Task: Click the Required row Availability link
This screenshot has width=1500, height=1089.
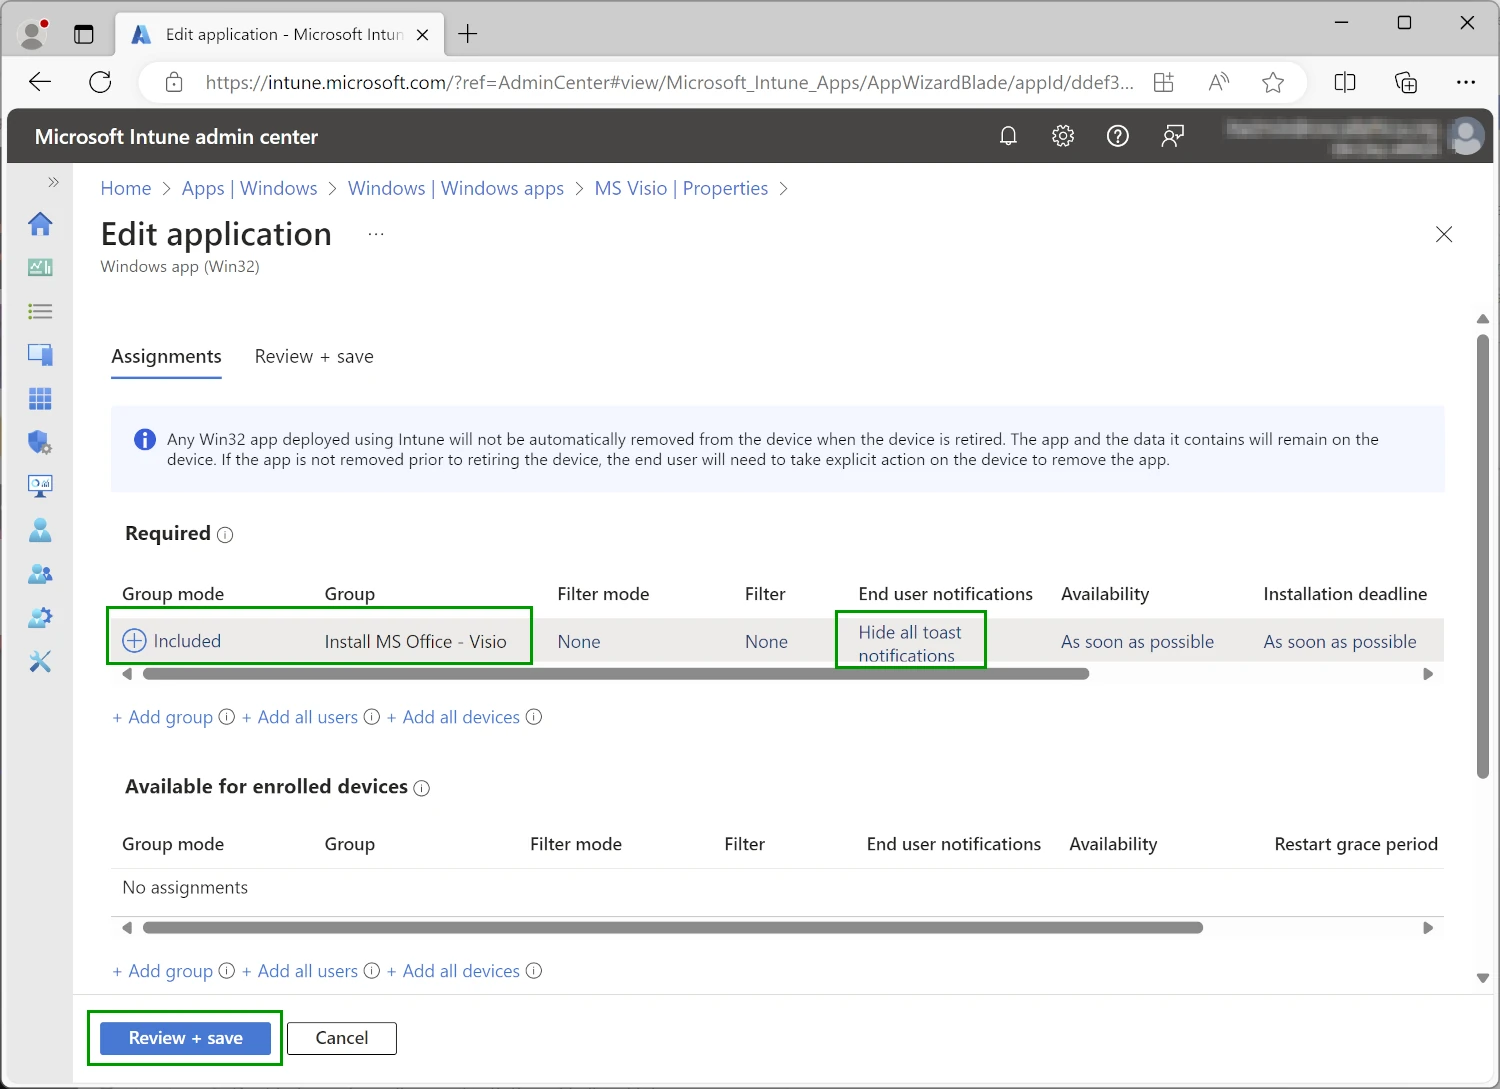Action: pyautogui.click(x=1137, y=642)
